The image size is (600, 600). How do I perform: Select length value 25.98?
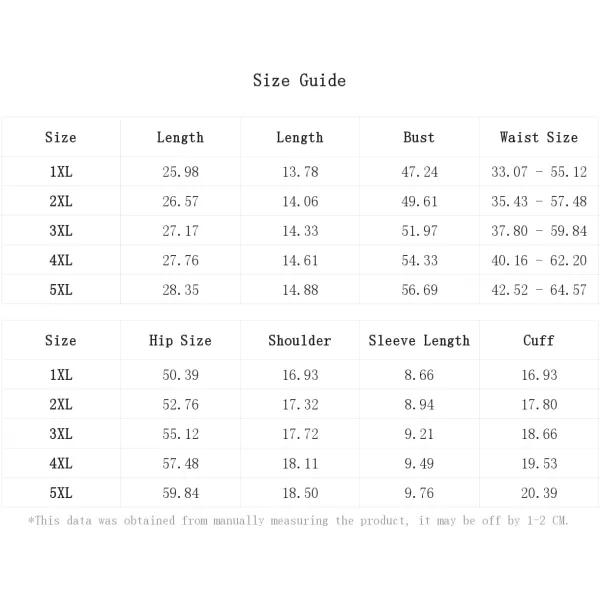pyautogui.click(x=181, y=172)
